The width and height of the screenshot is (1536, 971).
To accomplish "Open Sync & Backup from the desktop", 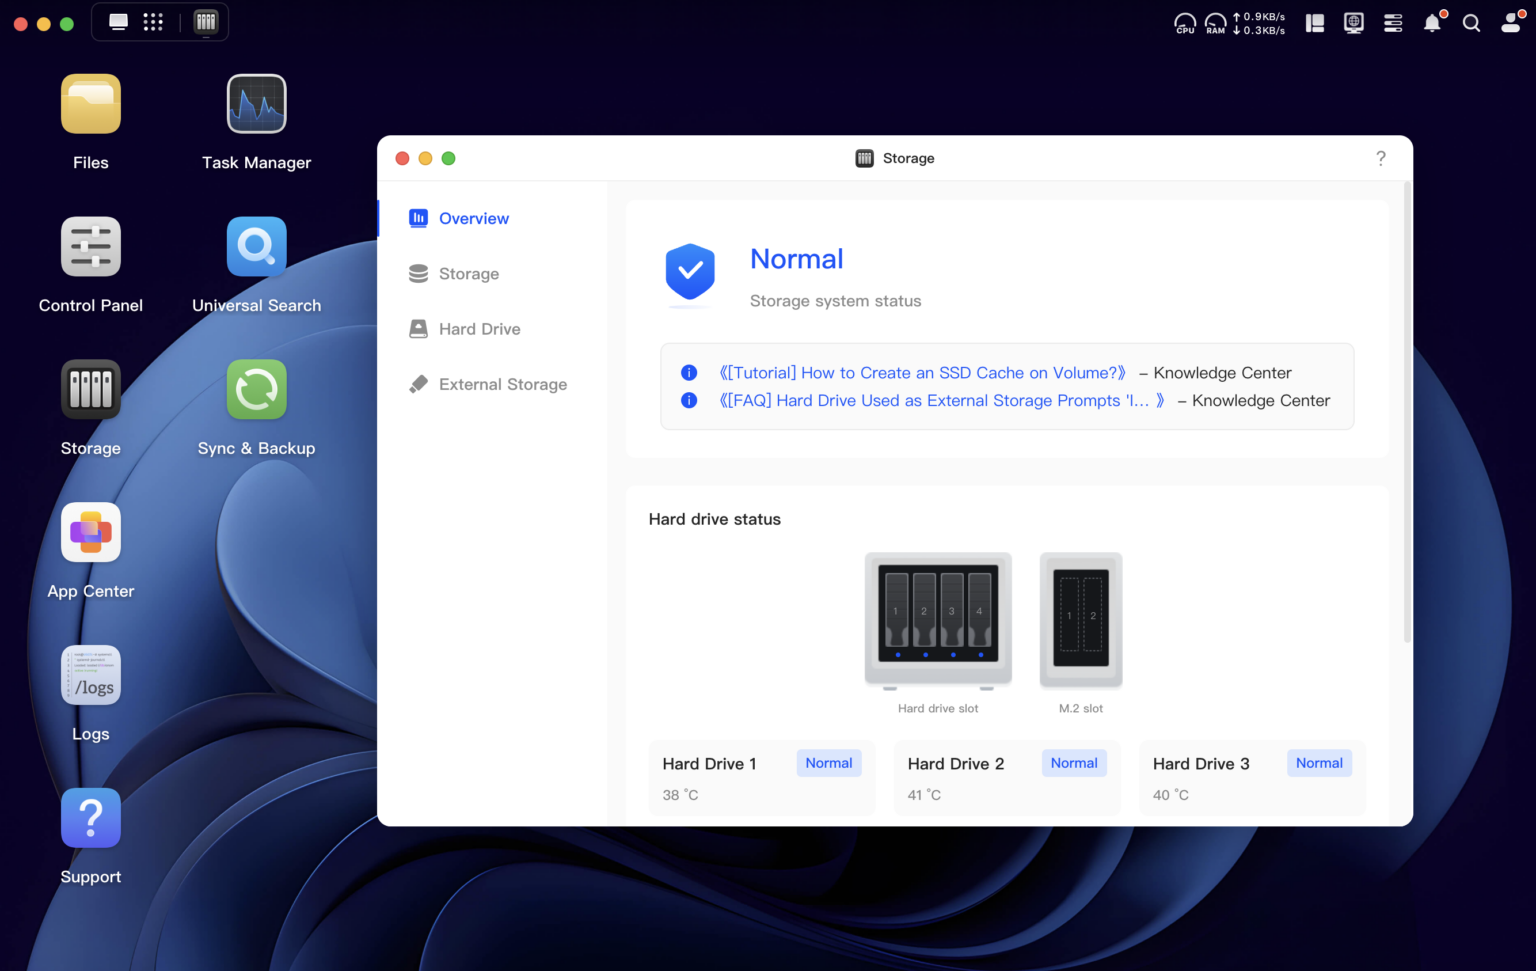I will point(256,390).
